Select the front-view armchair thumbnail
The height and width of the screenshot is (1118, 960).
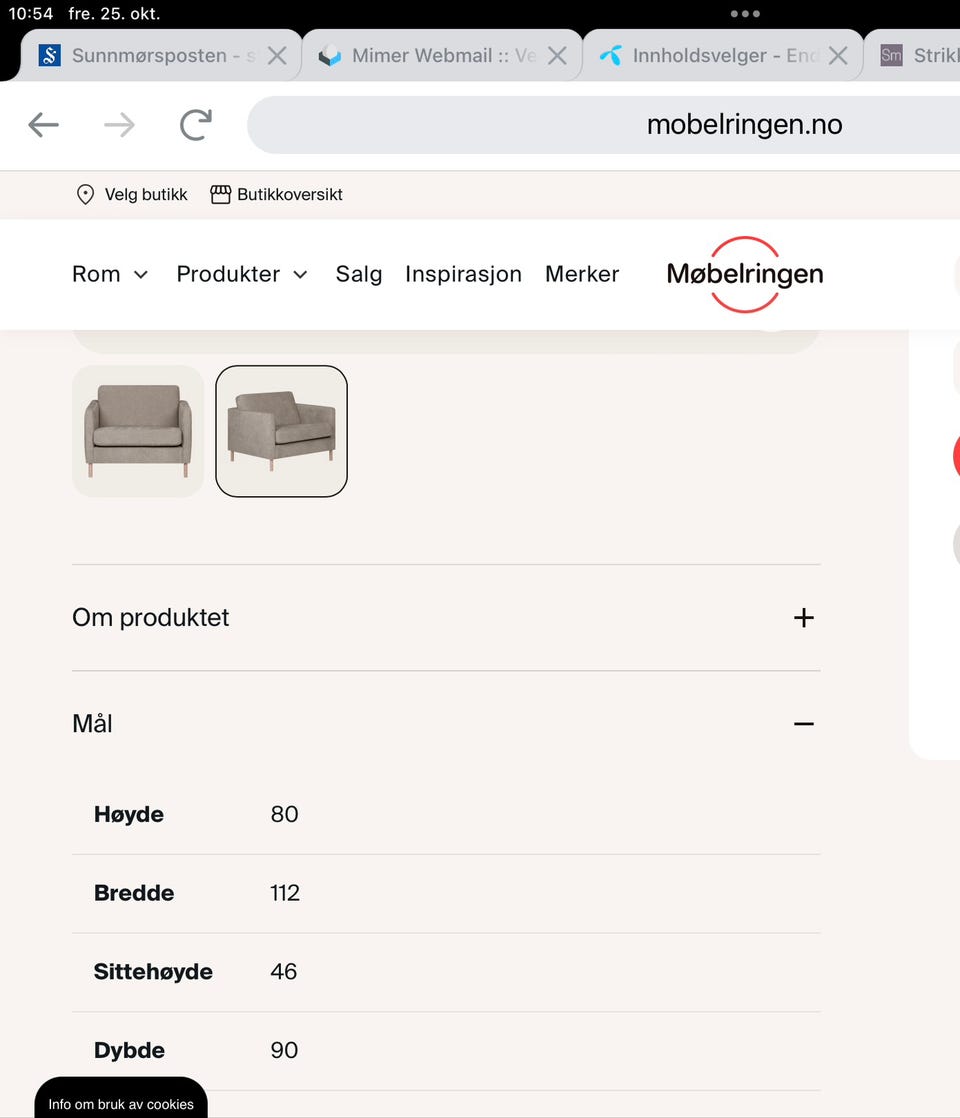click(x=138, y=431)
